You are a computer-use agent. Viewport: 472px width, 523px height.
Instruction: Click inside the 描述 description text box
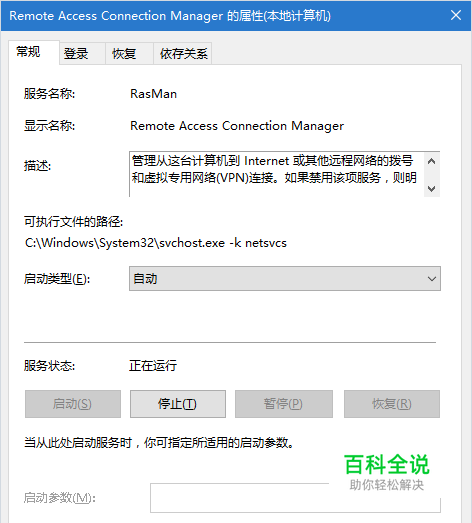point(277,174)
